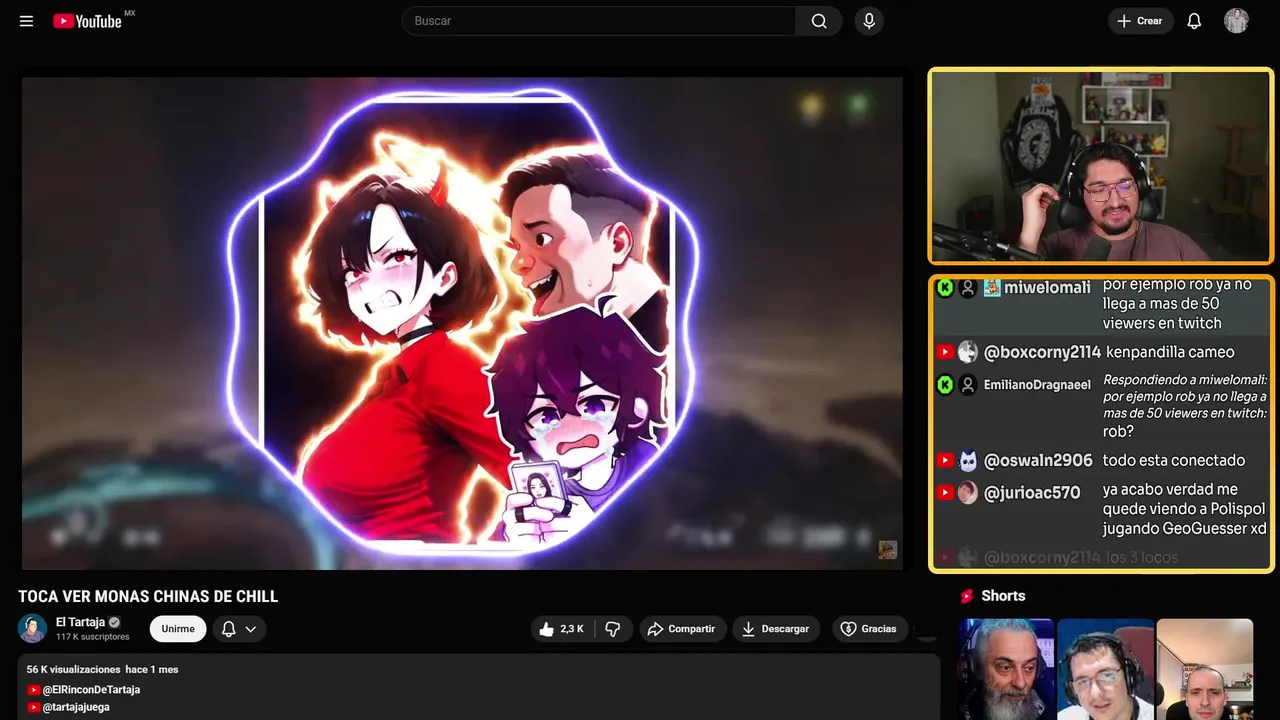The height and width of the screenshot is (720, 1280).
Task: Open the Crear button
Action: coord(1140,21)
